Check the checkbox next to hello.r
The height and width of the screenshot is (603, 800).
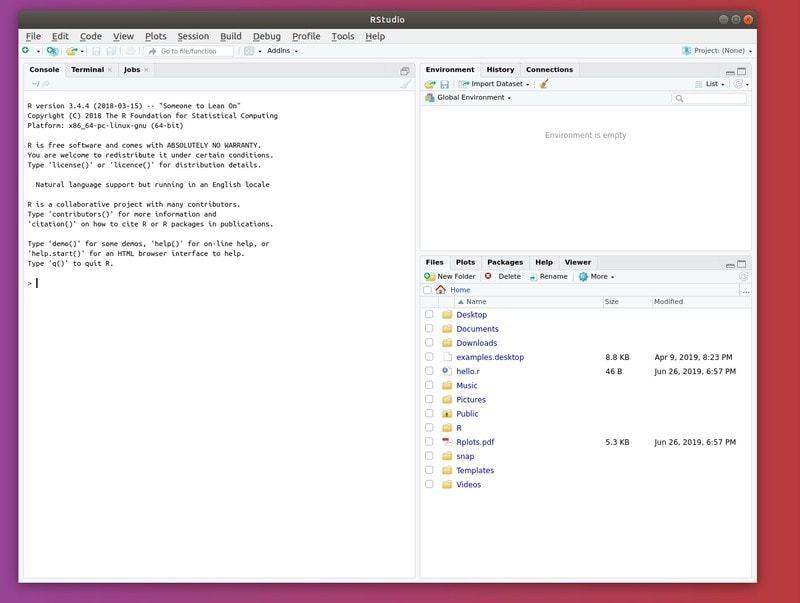coord(430,371)
